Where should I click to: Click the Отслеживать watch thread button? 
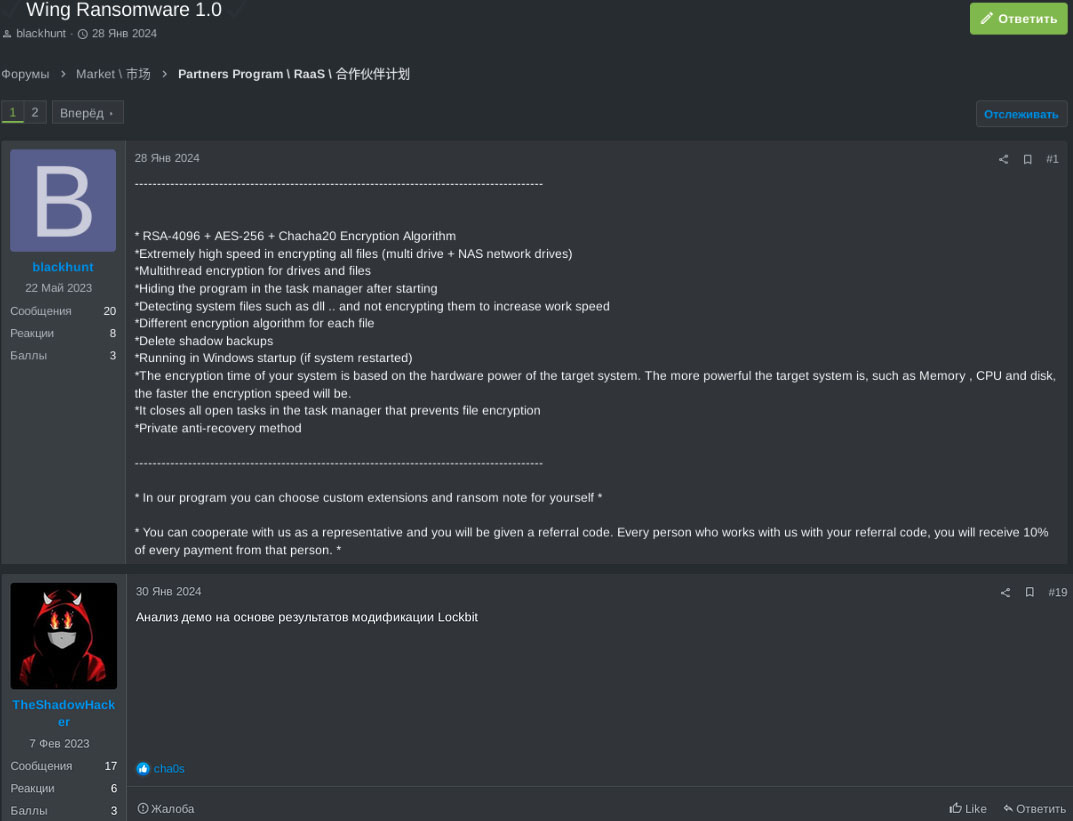pos(1020,114)
